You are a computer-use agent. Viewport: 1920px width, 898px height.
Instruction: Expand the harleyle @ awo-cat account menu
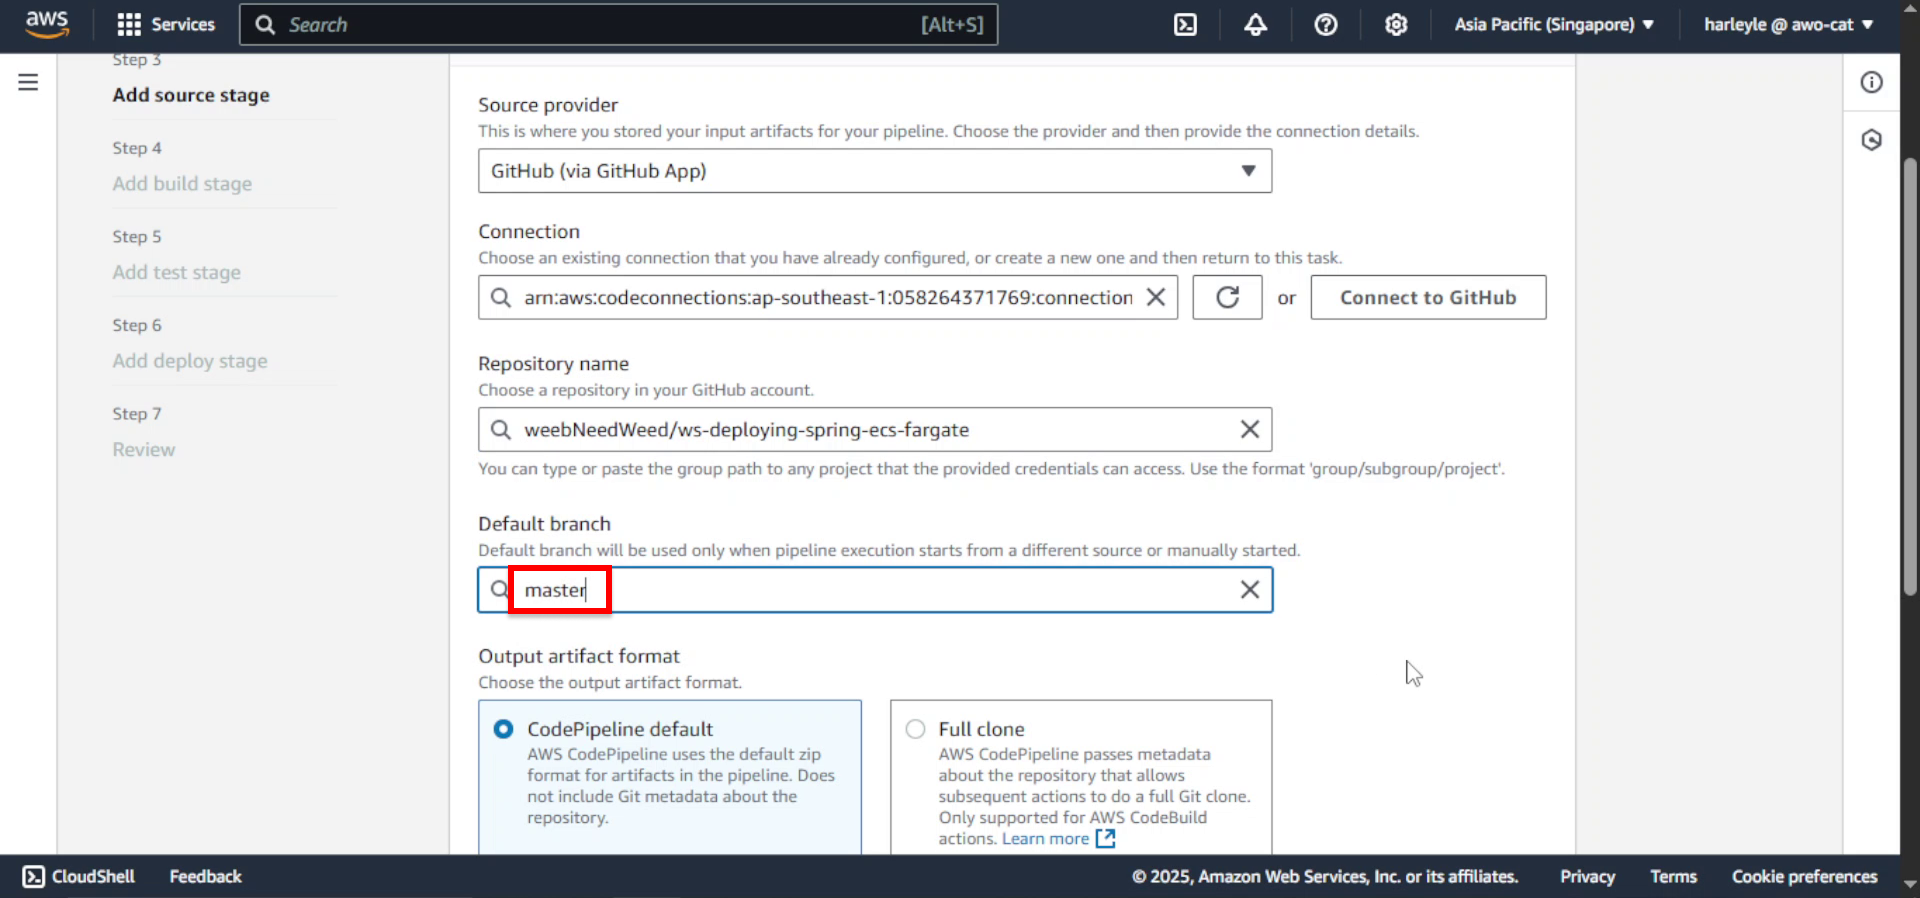point(1788,24)
